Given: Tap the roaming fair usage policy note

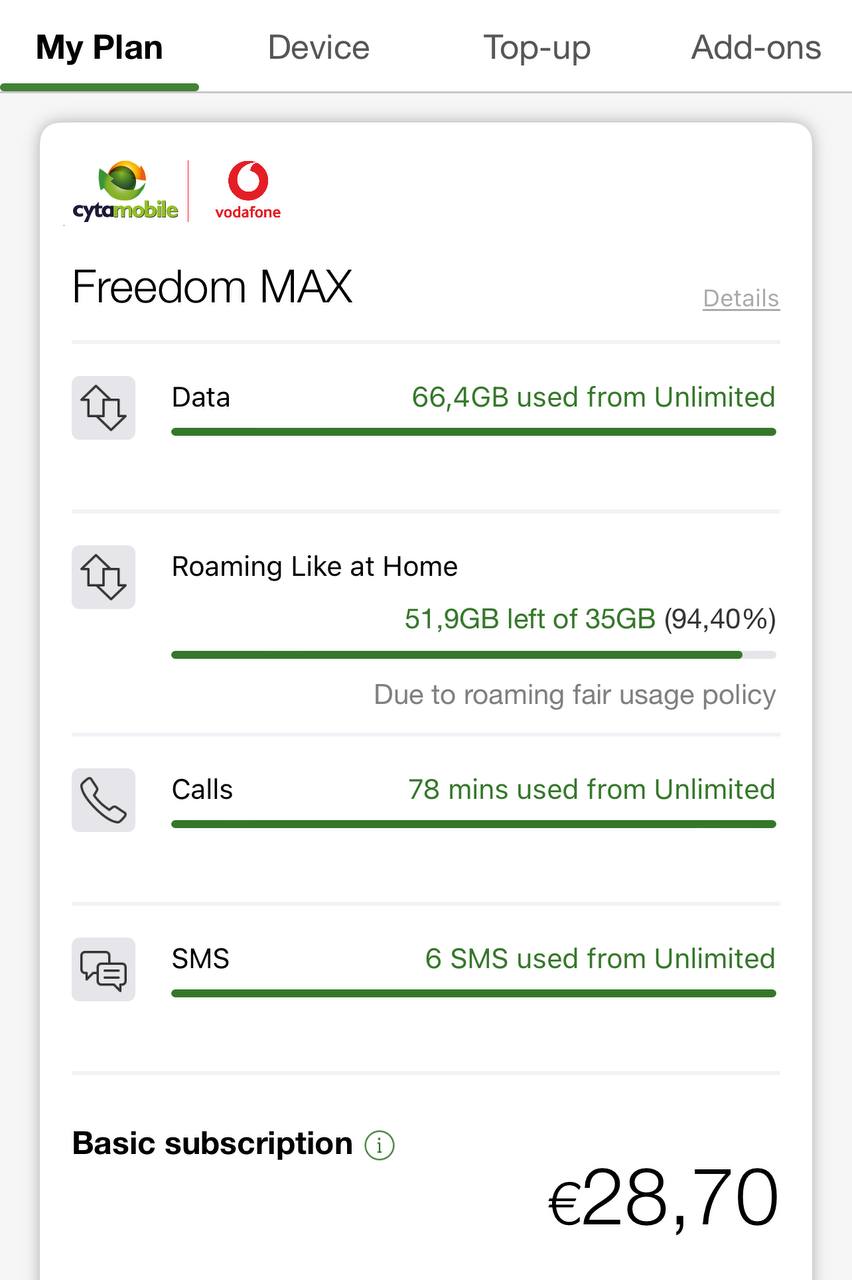Looking at the screenshot, I should click(575, 695).
